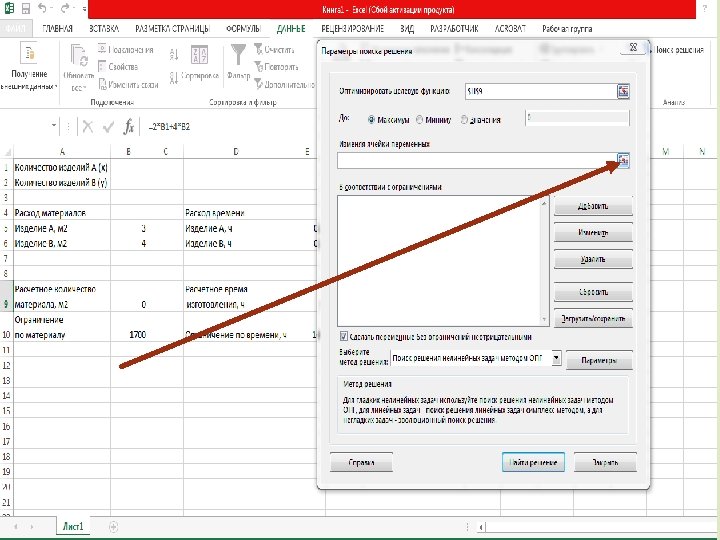Screen dimensions: 720x540
Task: Click the Загрузить/сохранить button
Action: point(593,319)
